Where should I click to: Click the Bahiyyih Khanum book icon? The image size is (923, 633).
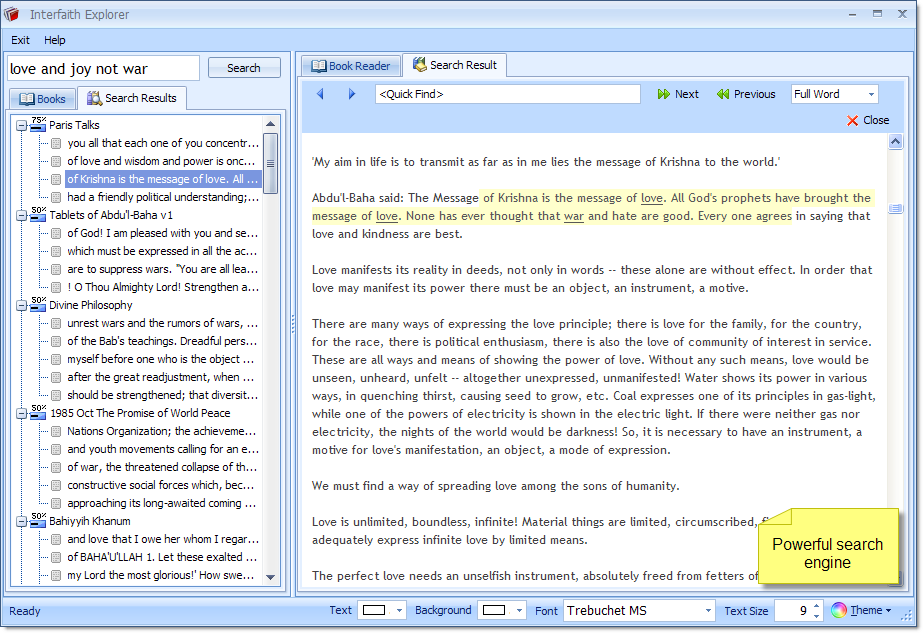(39, 521)
